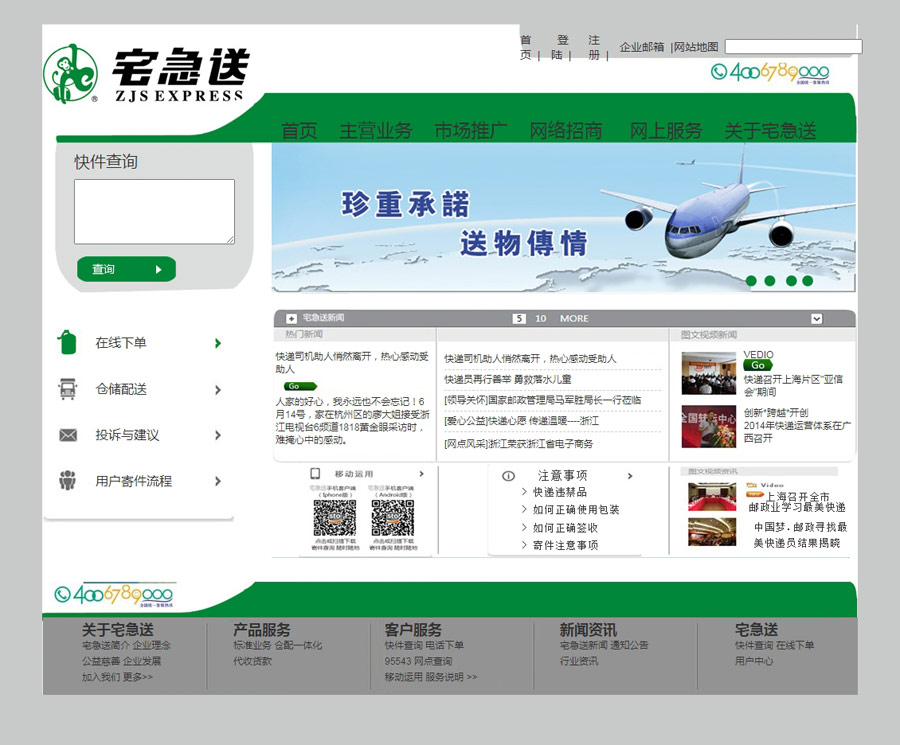
Task: Open the Android client QR code
Action: coord(393,518)
